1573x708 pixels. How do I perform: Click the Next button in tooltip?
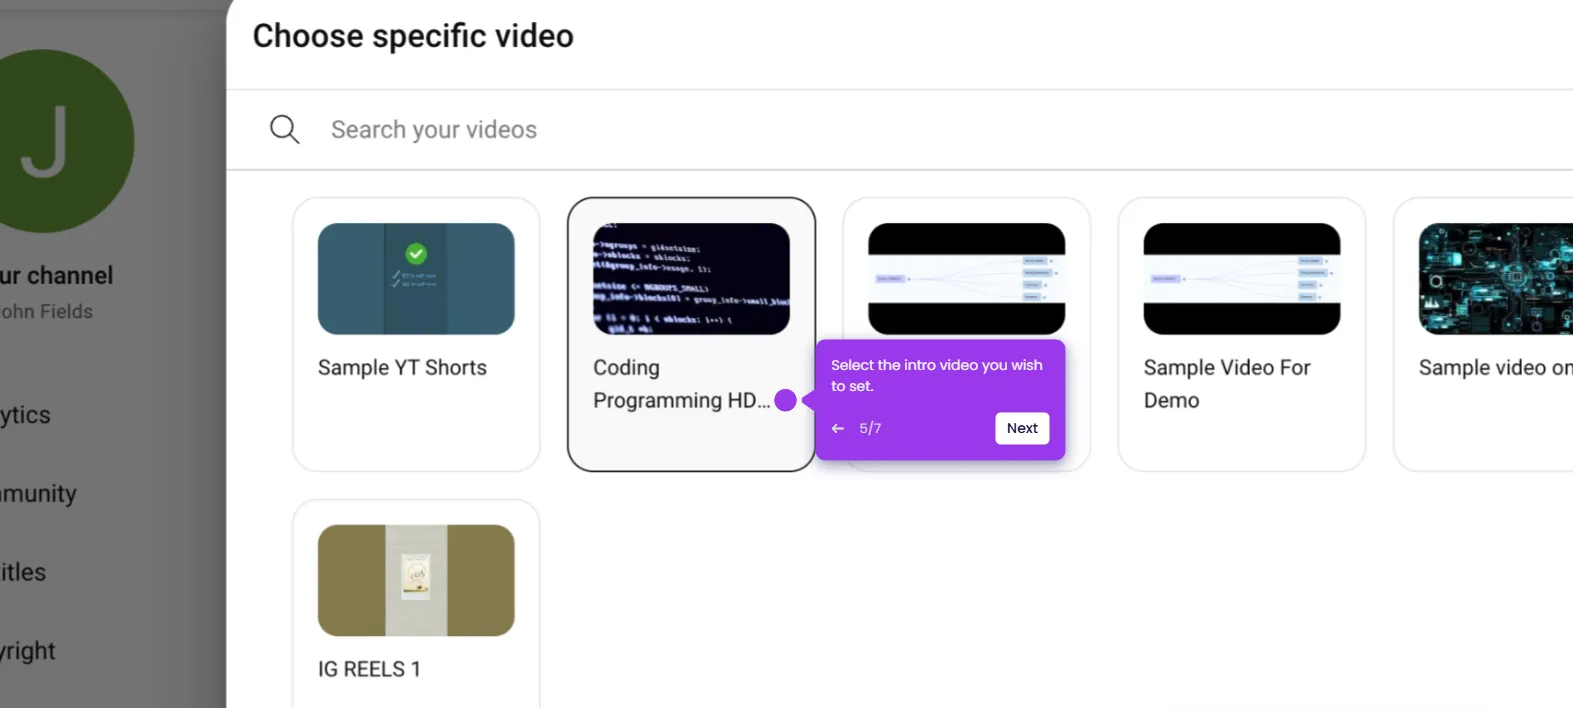1022,428
